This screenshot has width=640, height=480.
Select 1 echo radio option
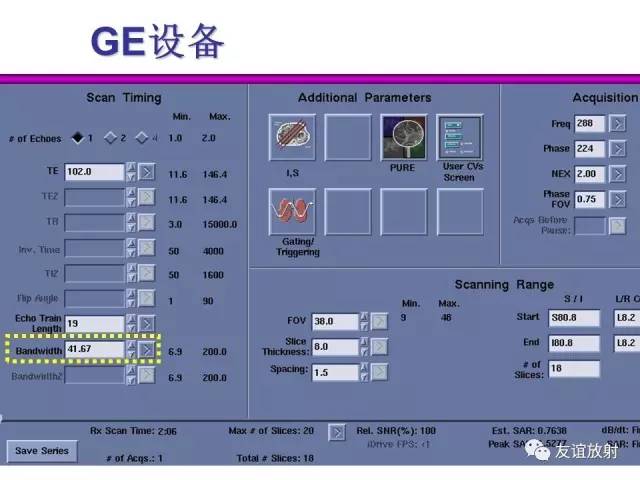point(78,138)
